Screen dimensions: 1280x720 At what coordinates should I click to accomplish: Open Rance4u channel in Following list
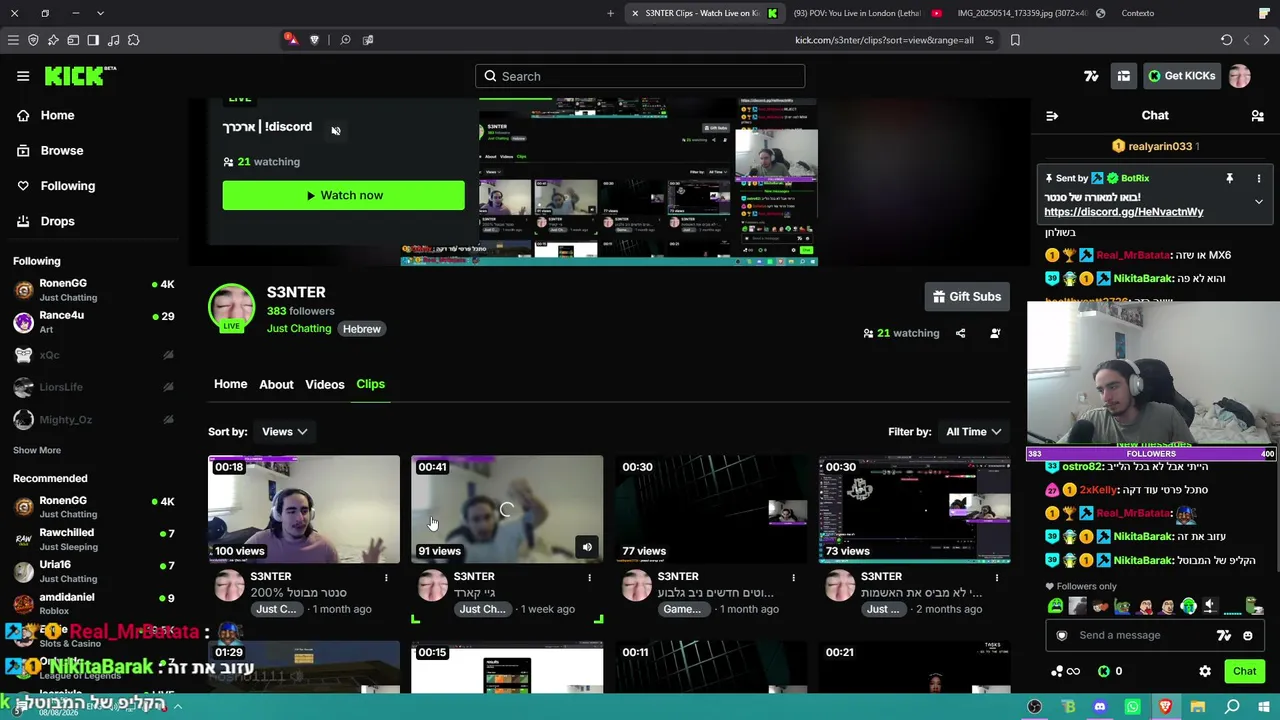click(94, 322)
